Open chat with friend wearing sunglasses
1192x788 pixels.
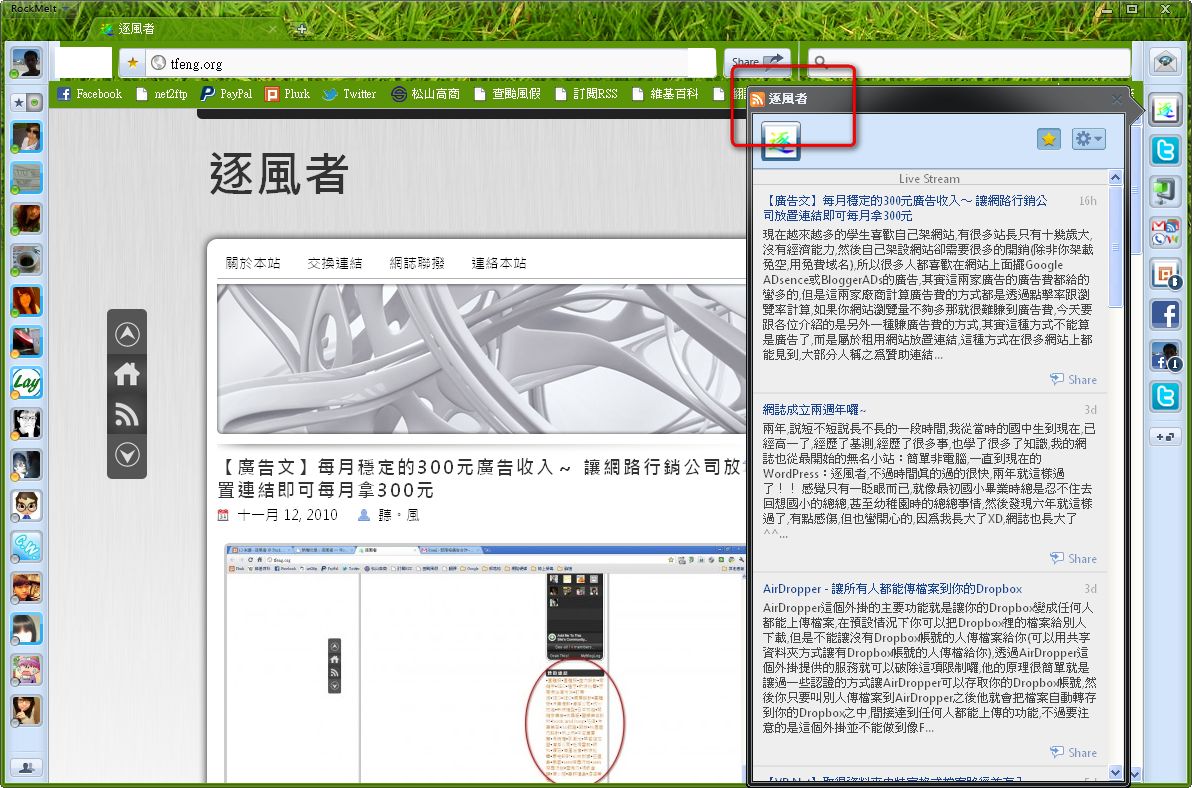tap(27, 137)
